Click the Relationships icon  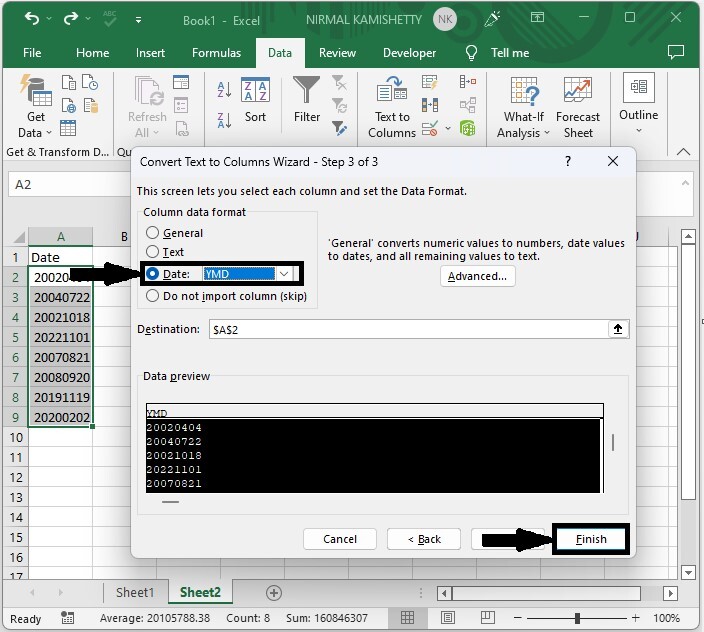(x=468, y=105)
